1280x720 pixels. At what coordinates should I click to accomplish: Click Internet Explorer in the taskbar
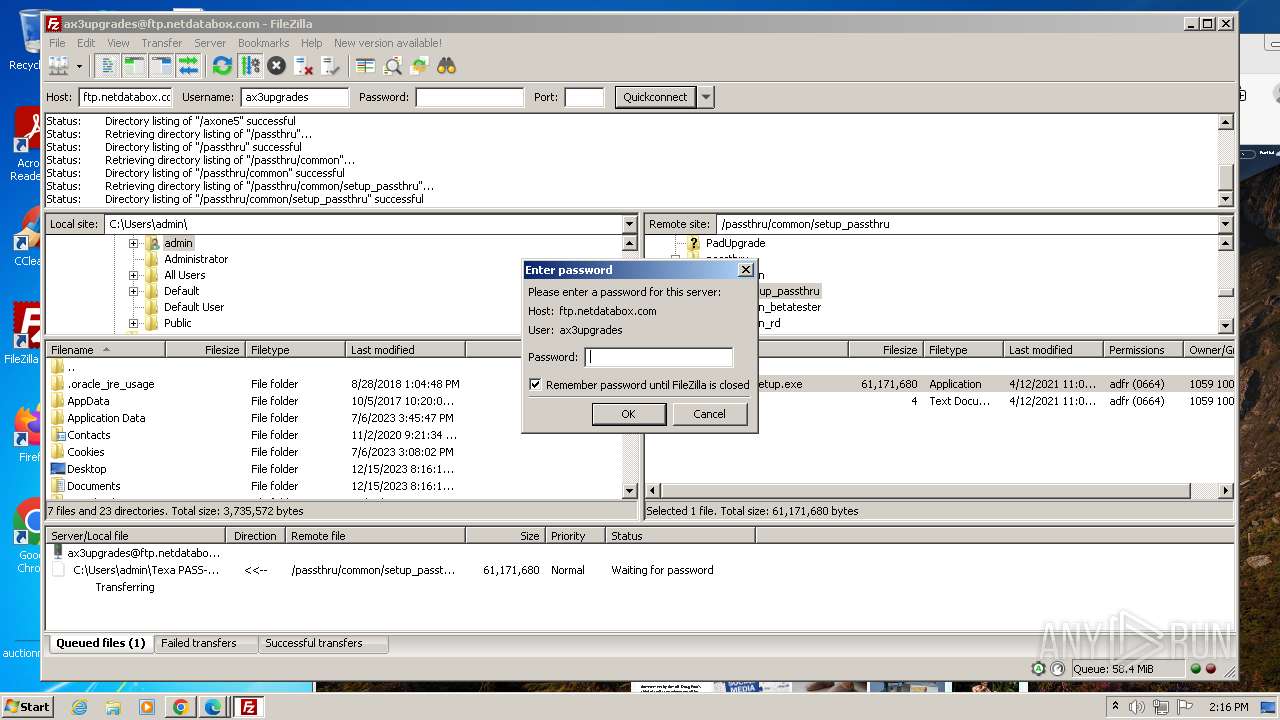coord(79,707)
